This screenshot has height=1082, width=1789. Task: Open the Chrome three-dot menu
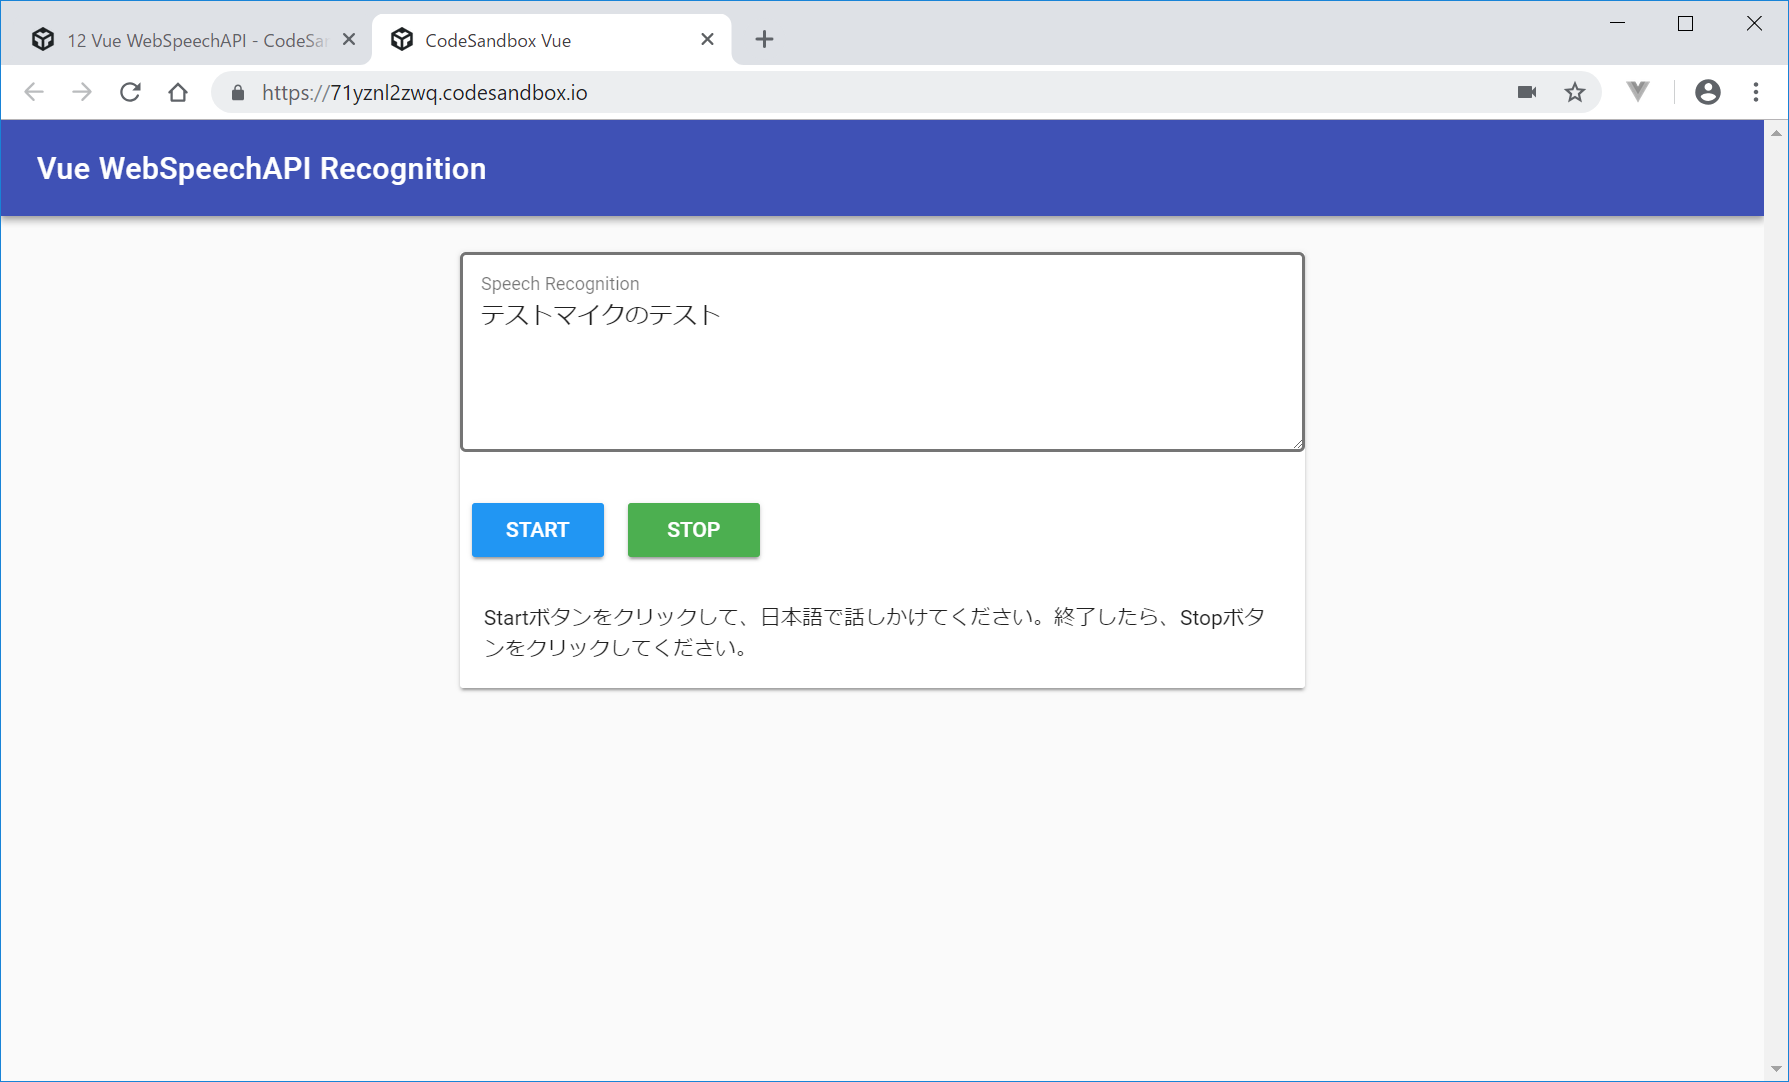[1756, 92]
